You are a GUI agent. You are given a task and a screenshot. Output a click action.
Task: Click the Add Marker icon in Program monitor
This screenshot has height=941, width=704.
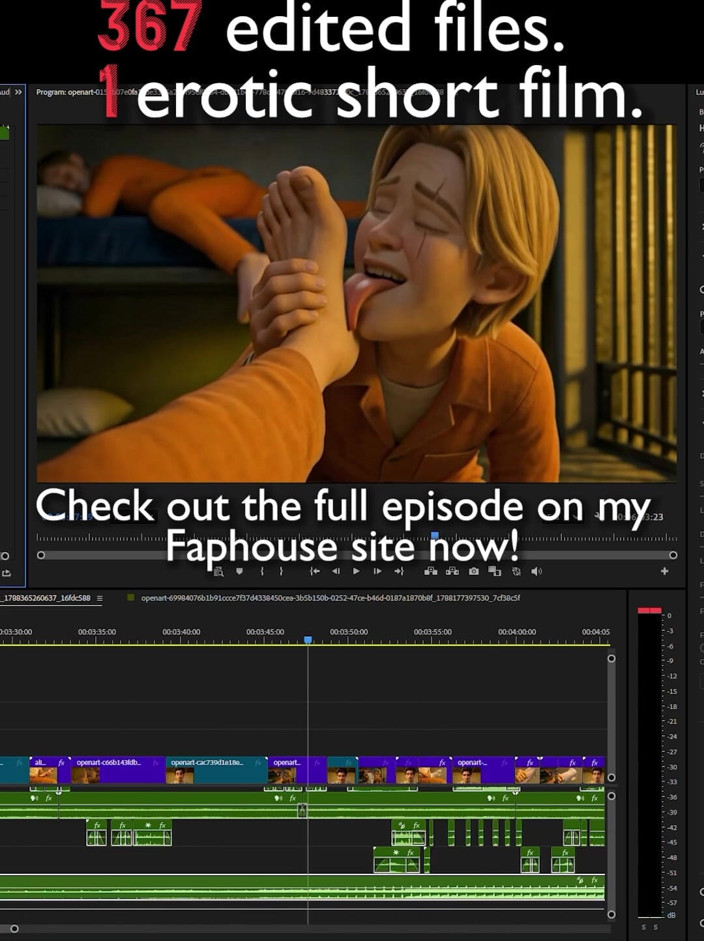tap(239, 571)
